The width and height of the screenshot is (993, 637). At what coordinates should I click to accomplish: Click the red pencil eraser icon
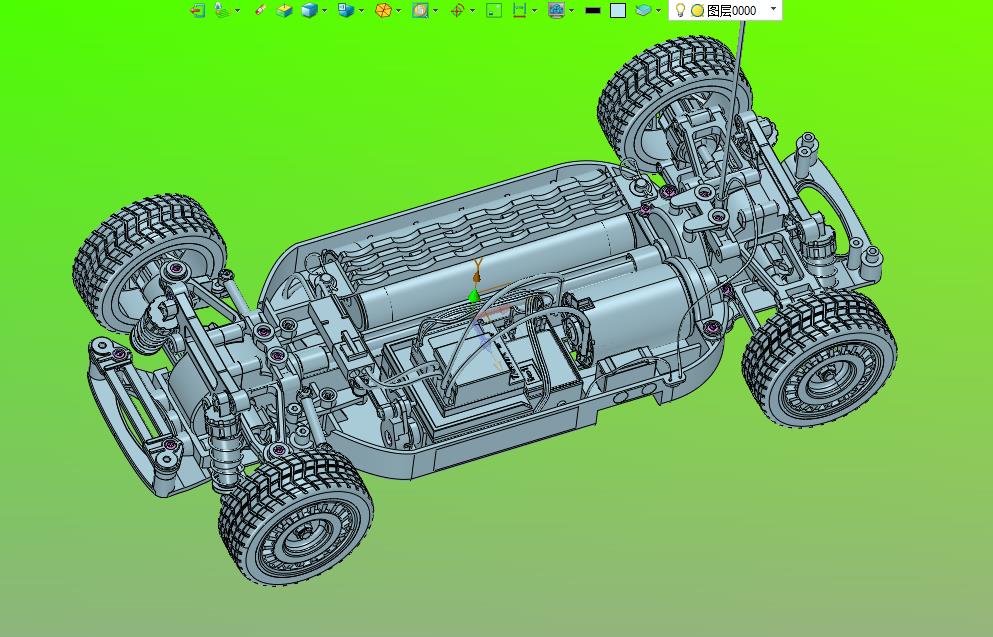point(260,10)
